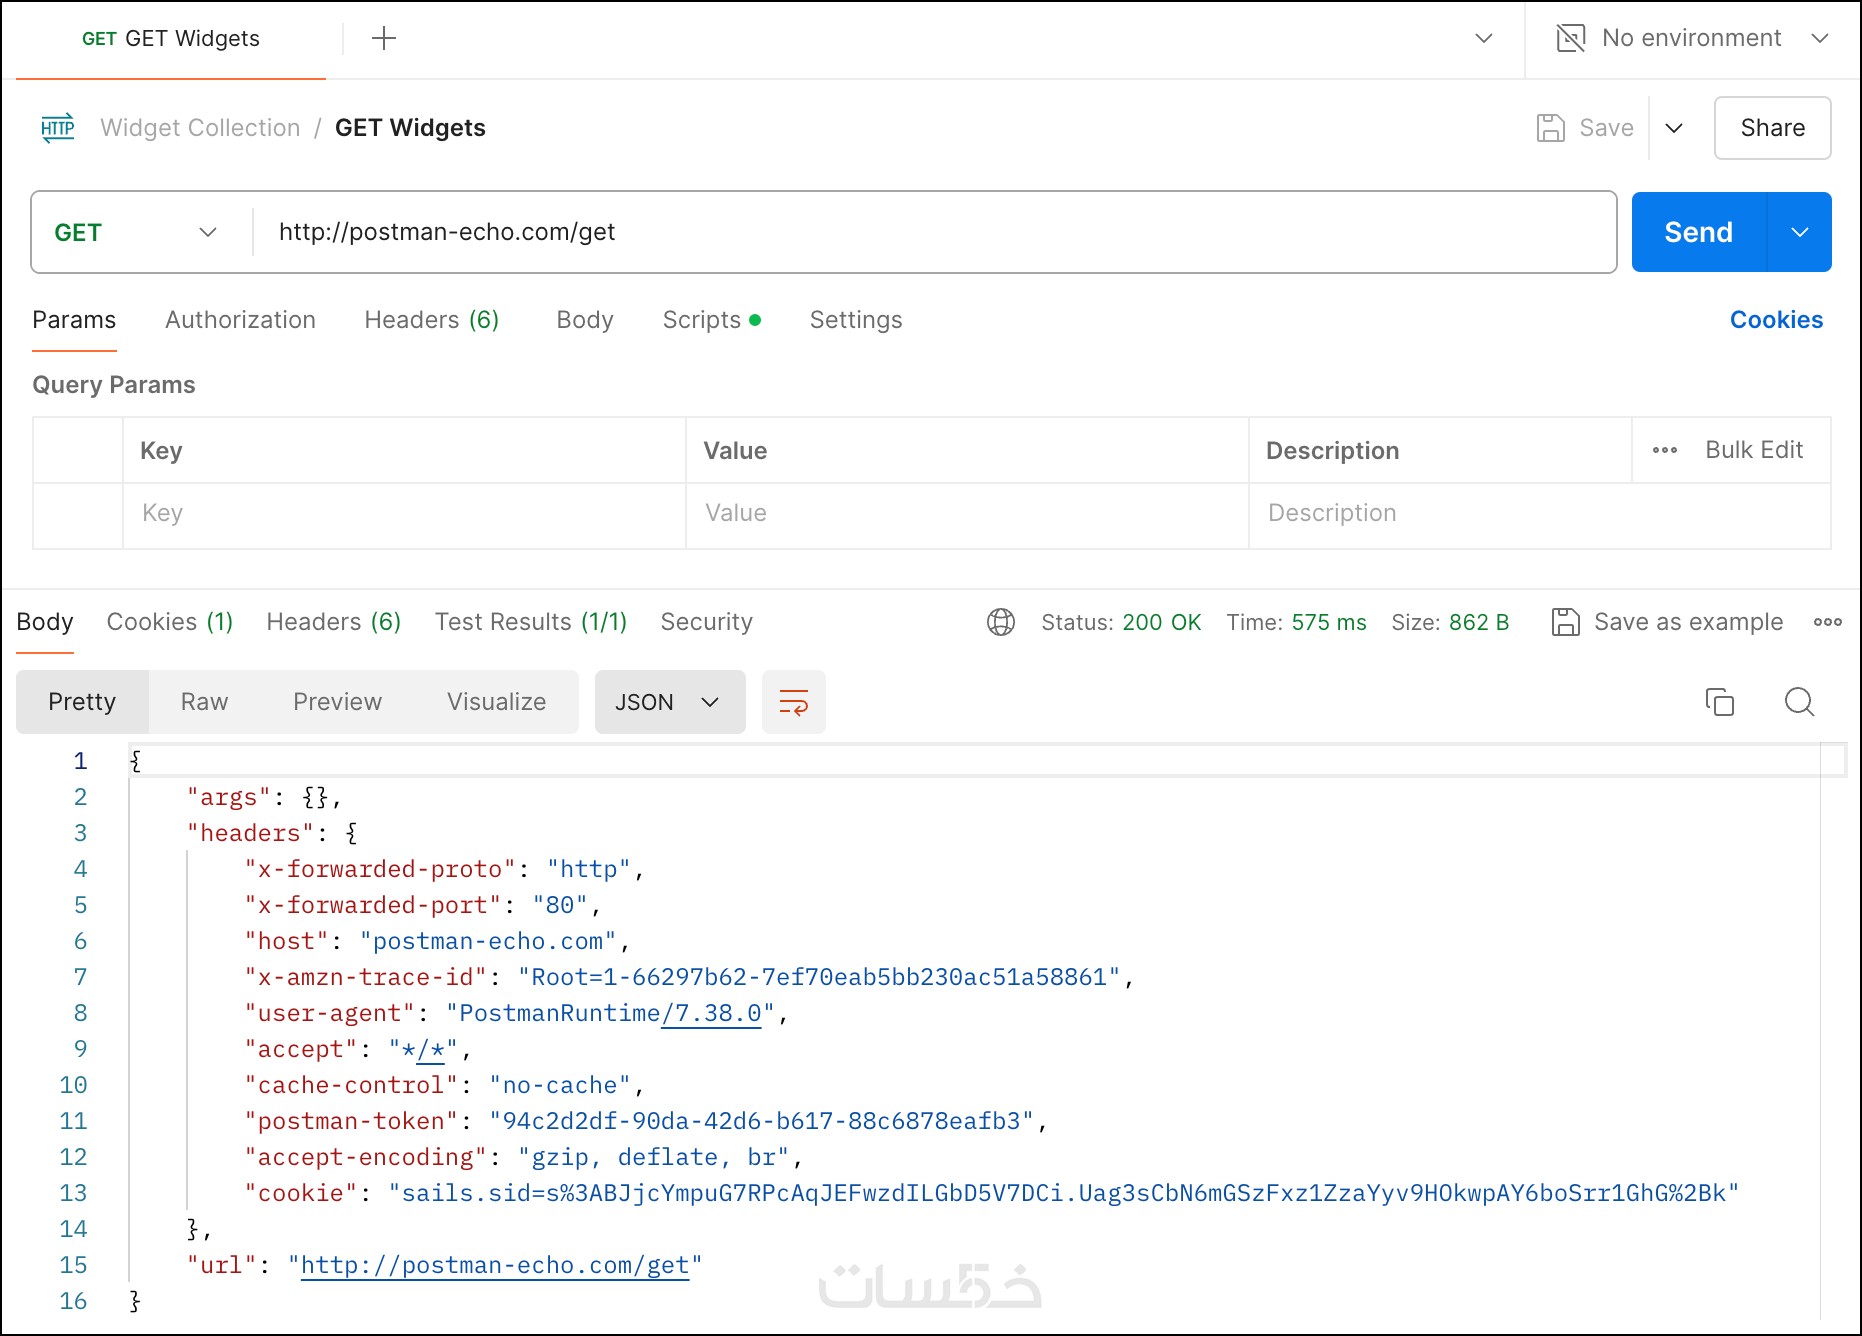Toggle the word wrap icon
1862x1336 pixels.
(793, 702)
